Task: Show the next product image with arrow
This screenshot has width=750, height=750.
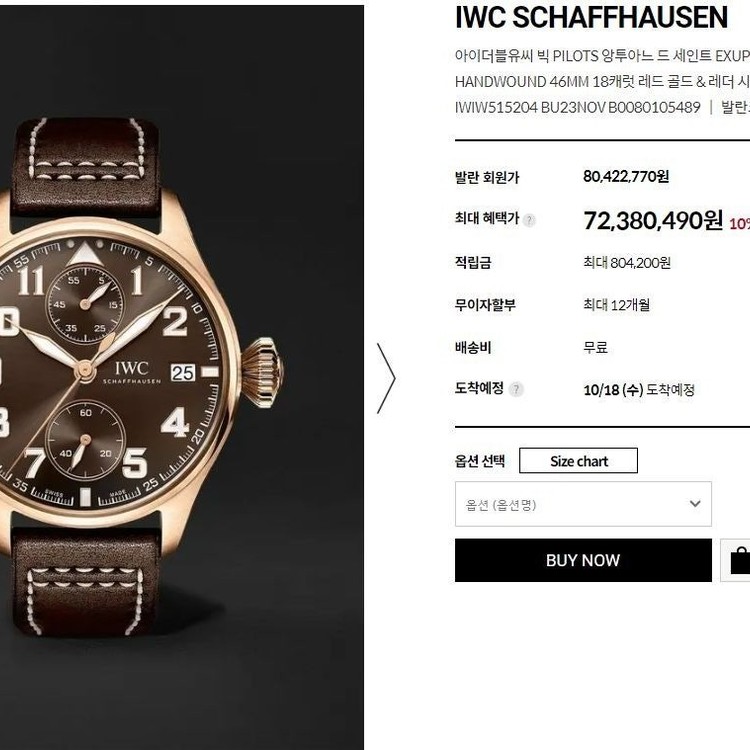Action: click(x=386, y=378)
